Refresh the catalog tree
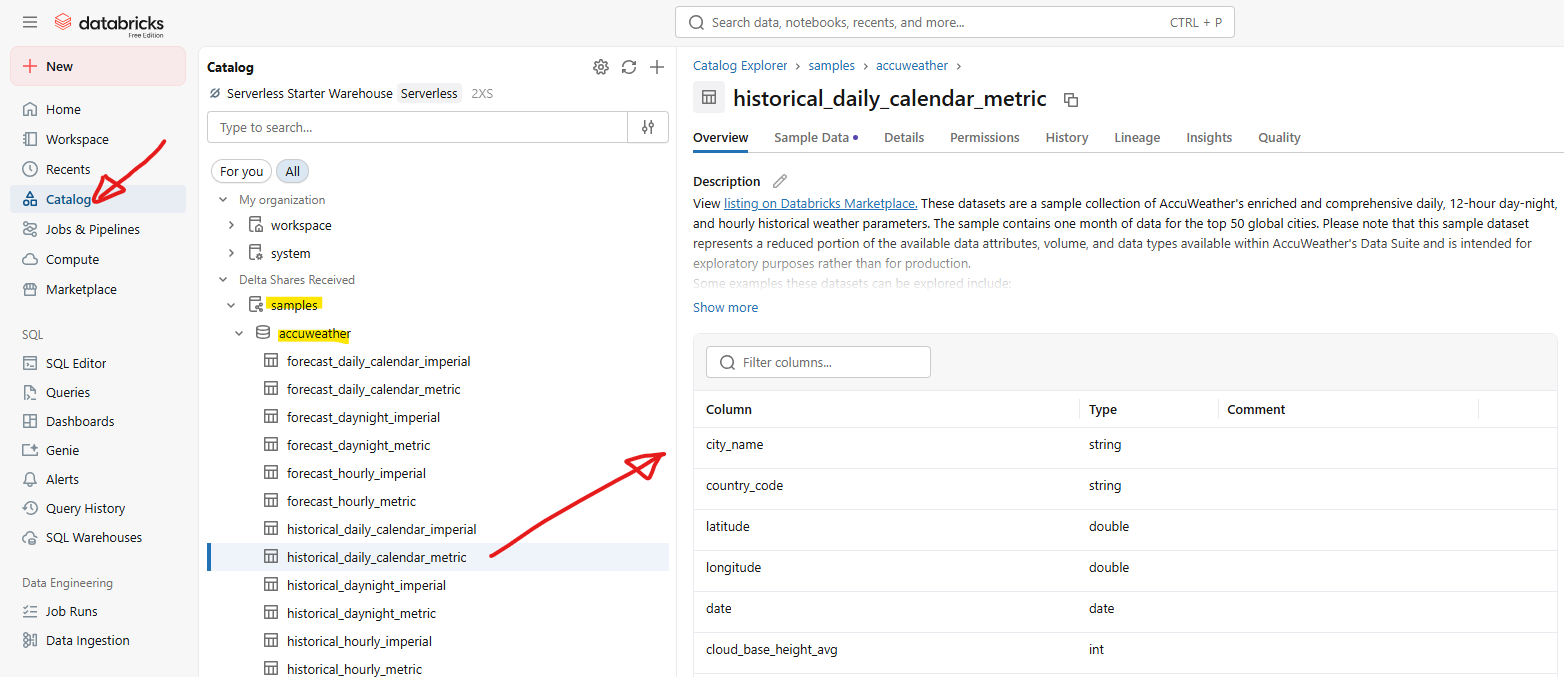 (x=628, y=67)
